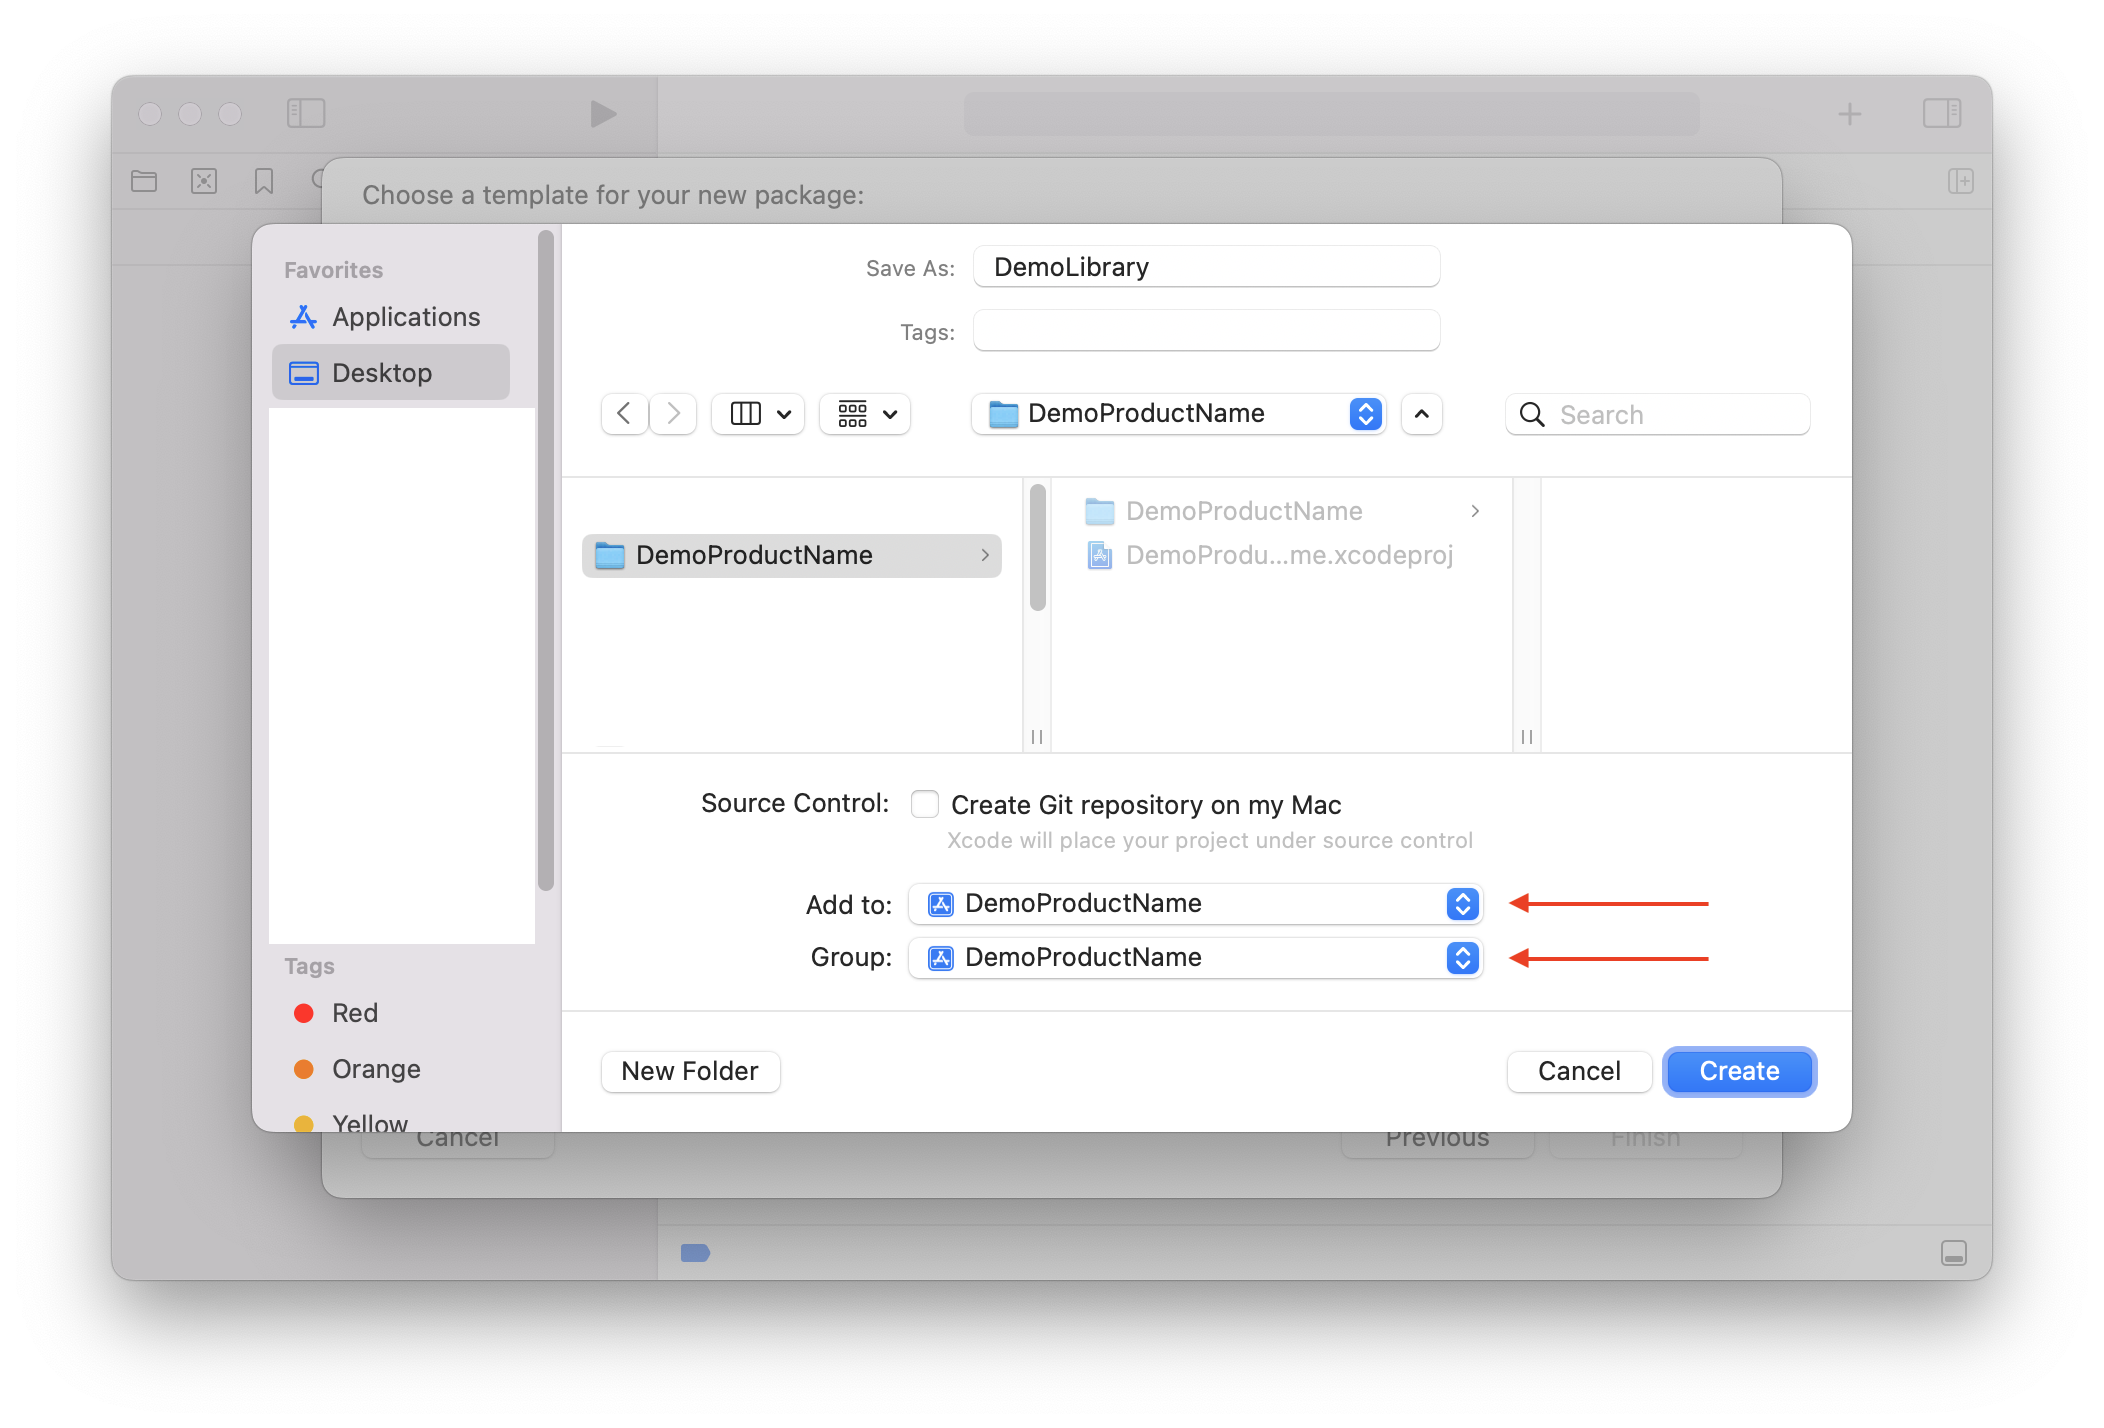Image resolution: width=2104 pixels, height=1428 pixels.
Task: Expand the greyed DemoProductName folder chevron
Action: coord(1475,511)
